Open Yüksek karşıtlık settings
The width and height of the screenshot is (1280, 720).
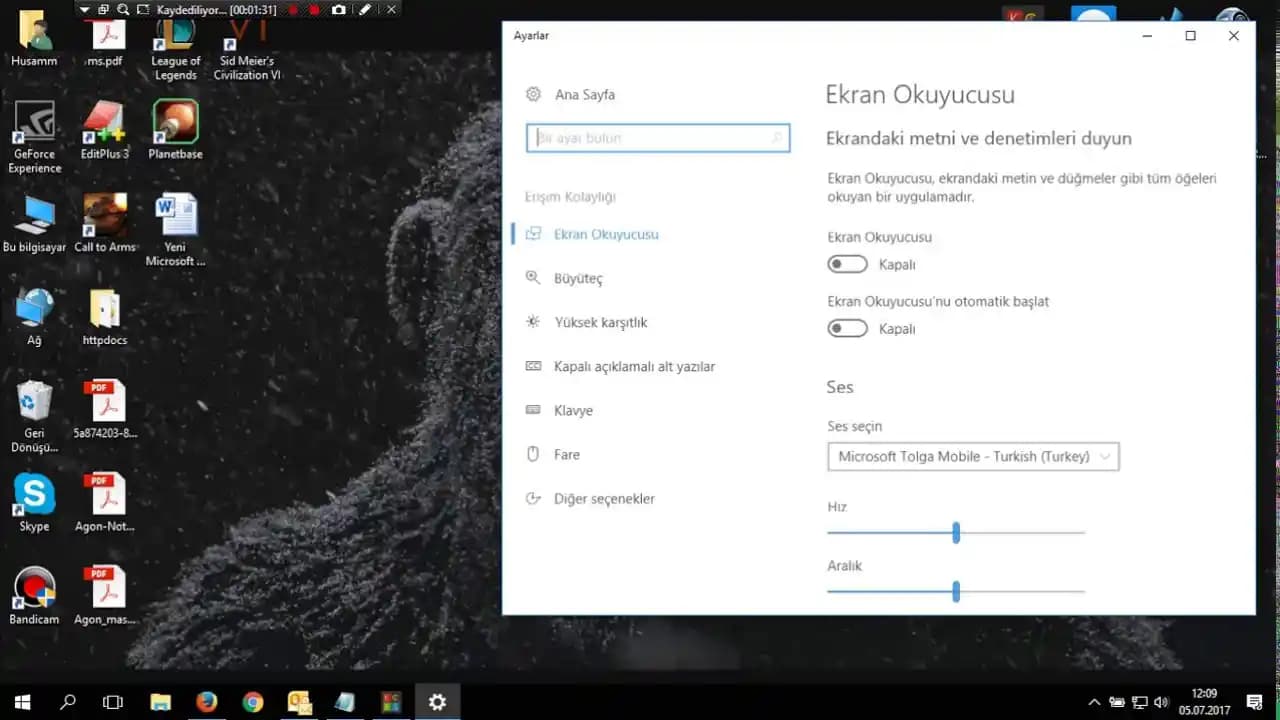[x=602, y=322]
